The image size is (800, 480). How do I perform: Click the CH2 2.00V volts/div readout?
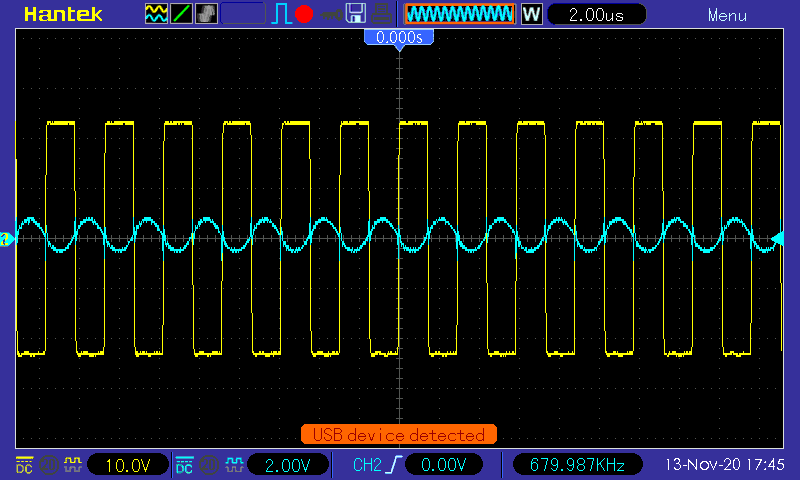[288, 465]
